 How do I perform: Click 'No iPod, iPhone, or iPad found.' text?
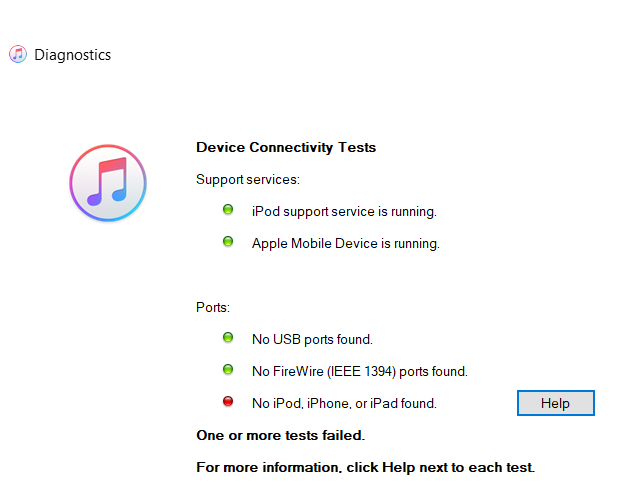344,403
